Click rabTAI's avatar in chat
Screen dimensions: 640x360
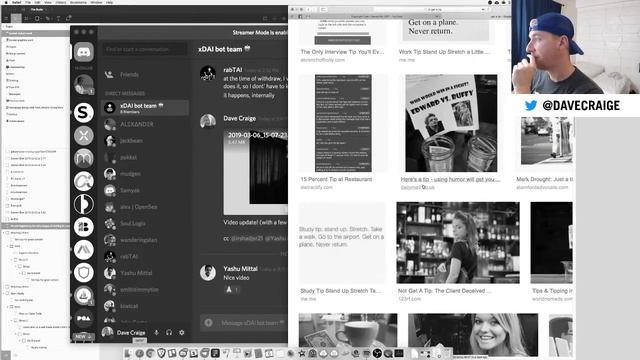click(x=208, y=74)
